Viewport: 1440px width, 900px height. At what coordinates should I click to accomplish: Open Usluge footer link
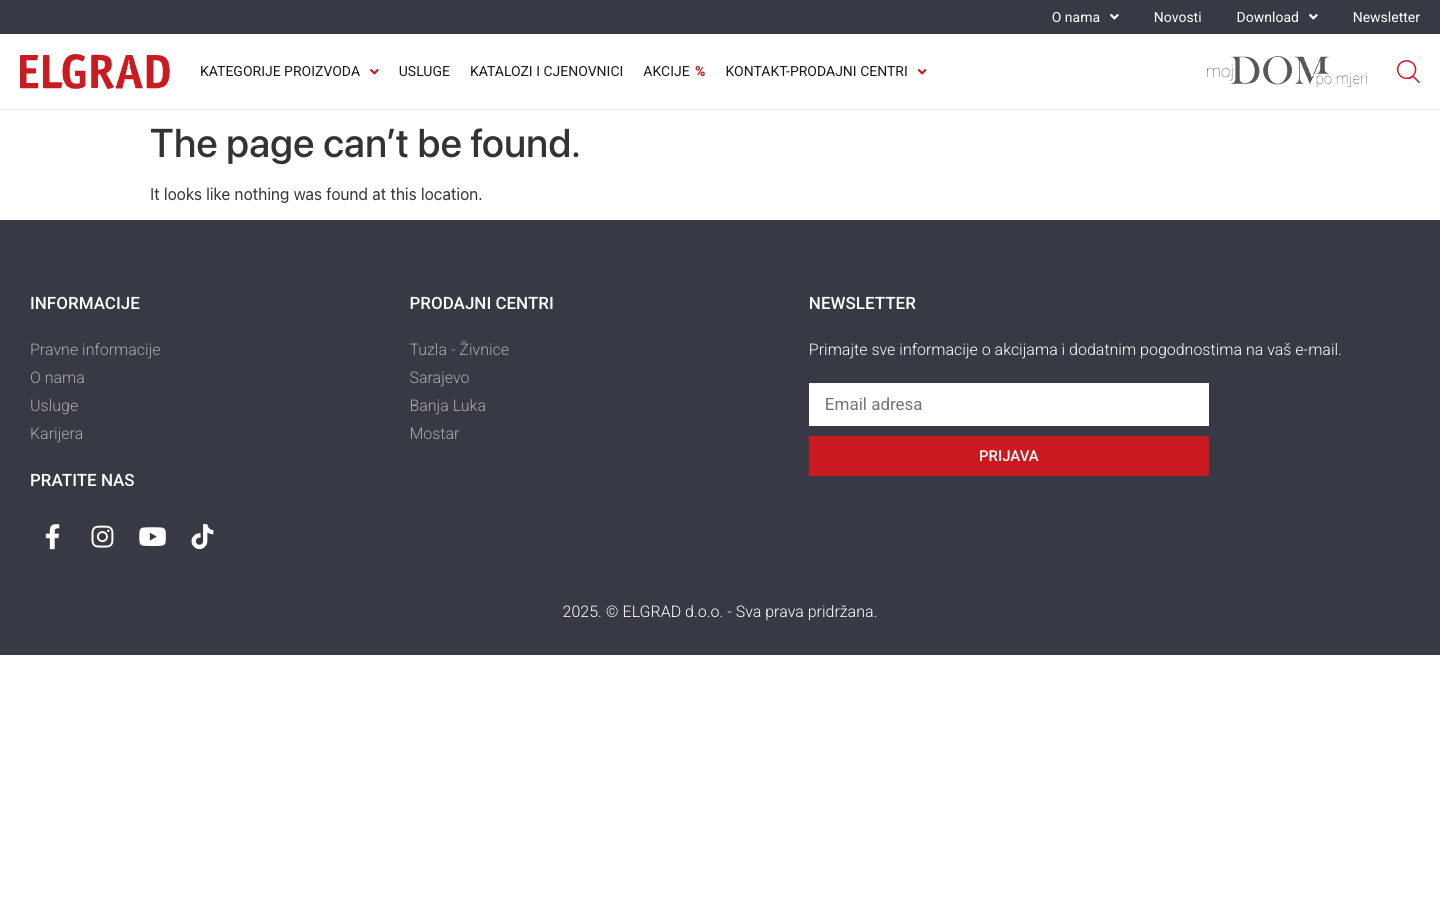click(54, 405)
